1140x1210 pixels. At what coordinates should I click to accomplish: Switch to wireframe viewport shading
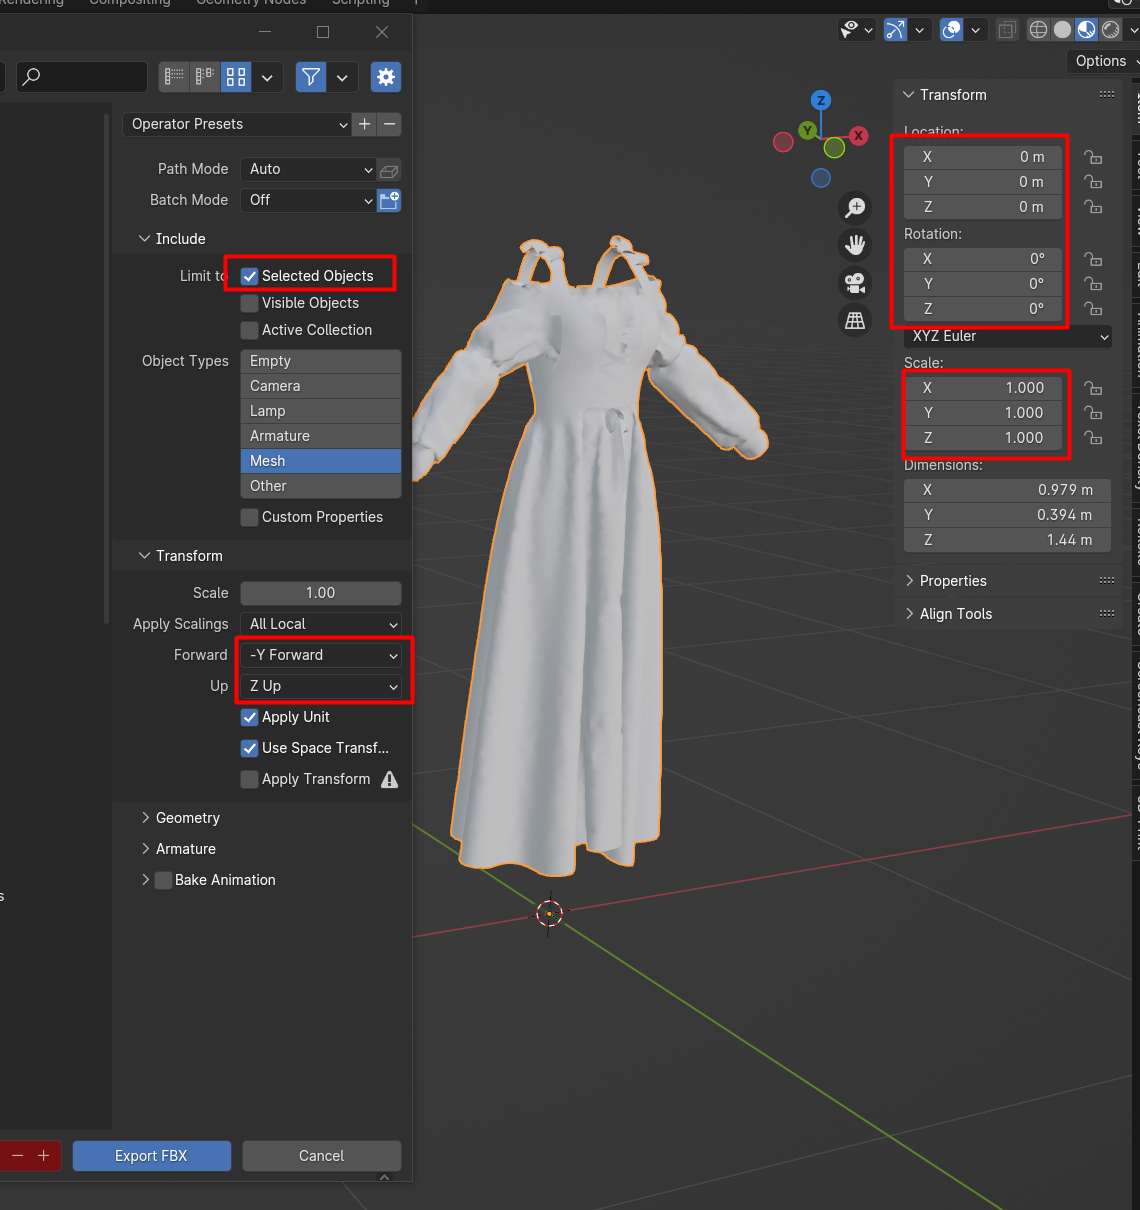coord(1038,30)
